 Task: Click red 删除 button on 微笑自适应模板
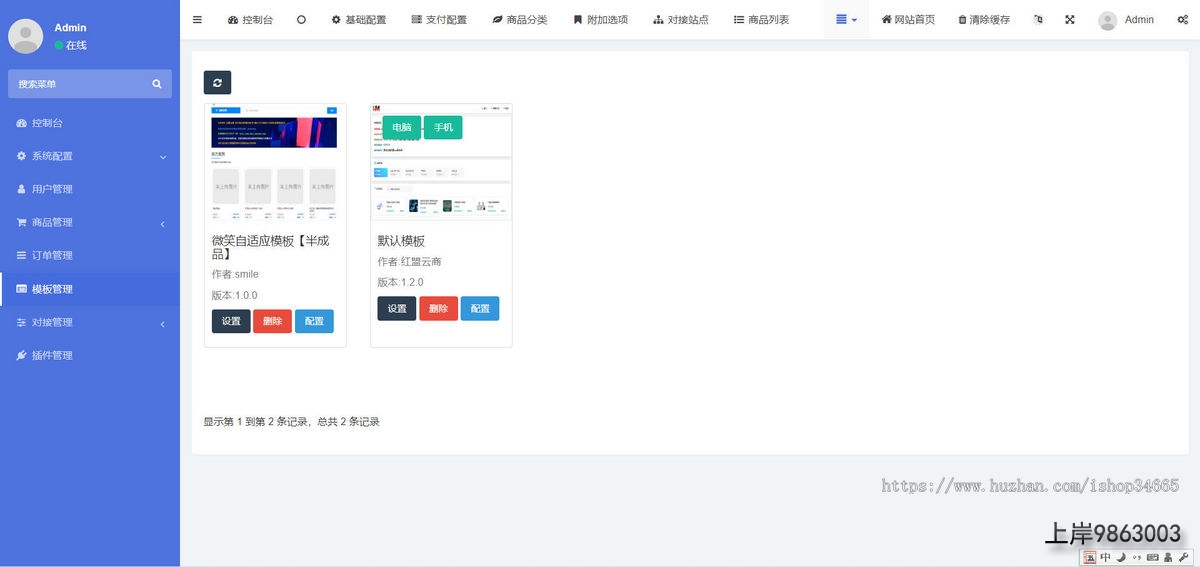coord(272,321)
